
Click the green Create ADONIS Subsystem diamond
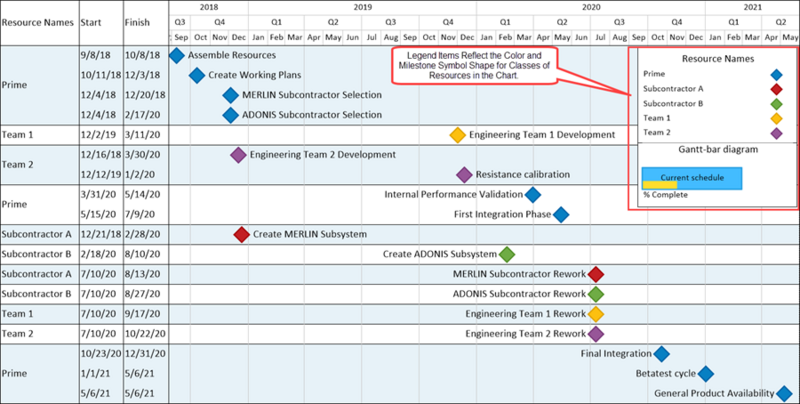507,254
